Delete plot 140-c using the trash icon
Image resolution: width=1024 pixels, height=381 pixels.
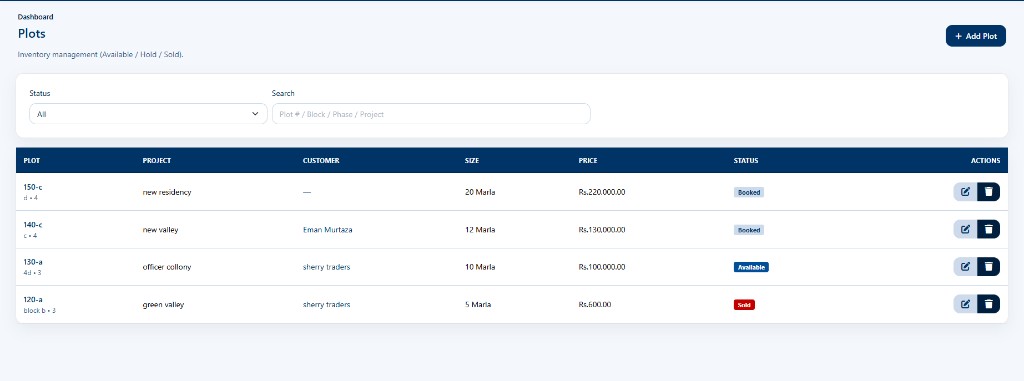[989, 229]
